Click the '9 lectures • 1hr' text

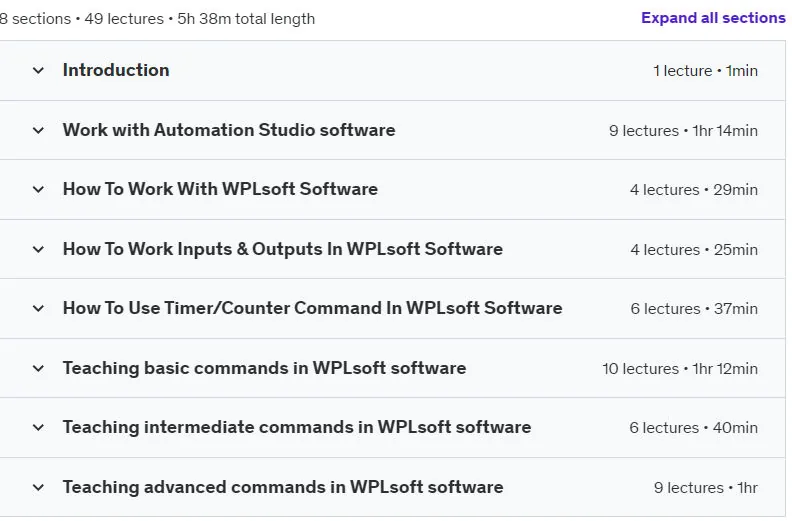(x=705, y=488)
